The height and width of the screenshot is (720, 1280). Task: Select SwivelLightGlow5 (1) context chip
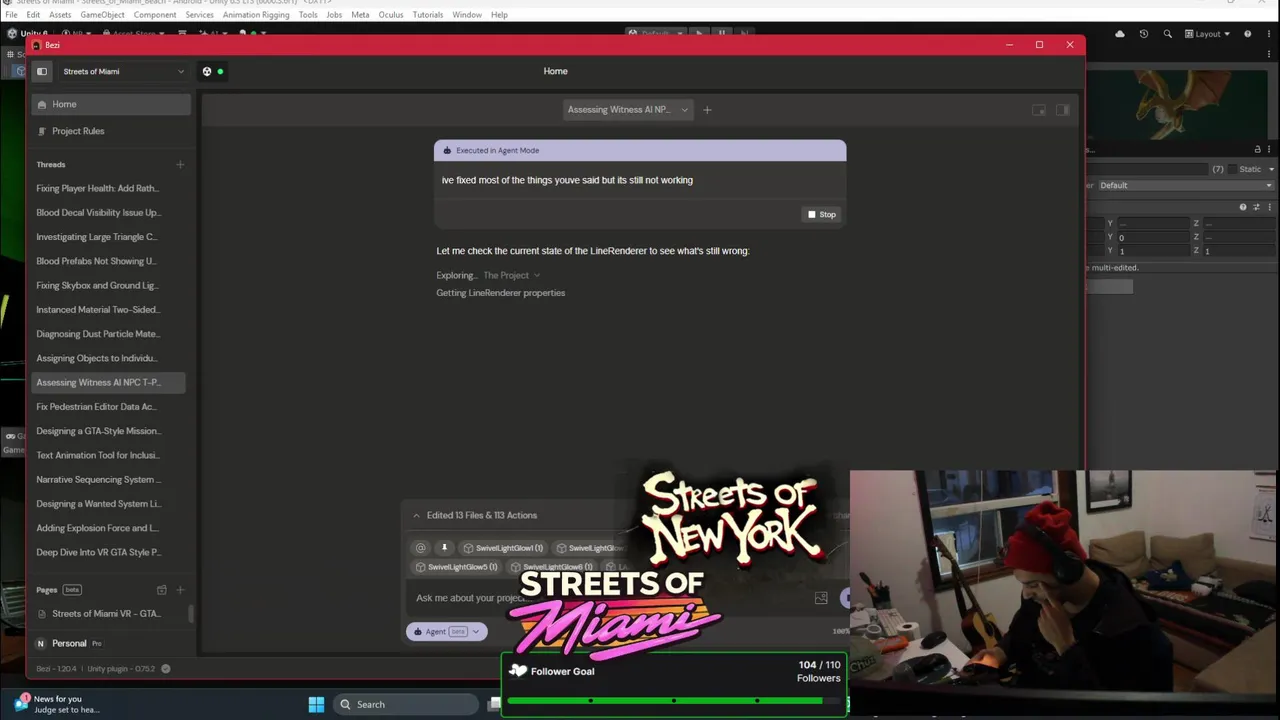tap(457, 567)
